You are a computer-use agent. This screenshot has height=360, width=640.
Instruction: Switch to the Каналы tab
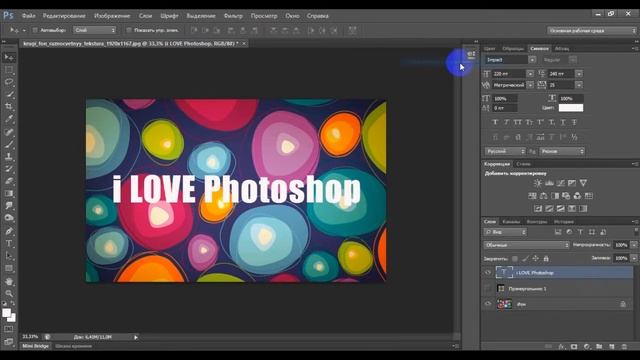point(511,222)
